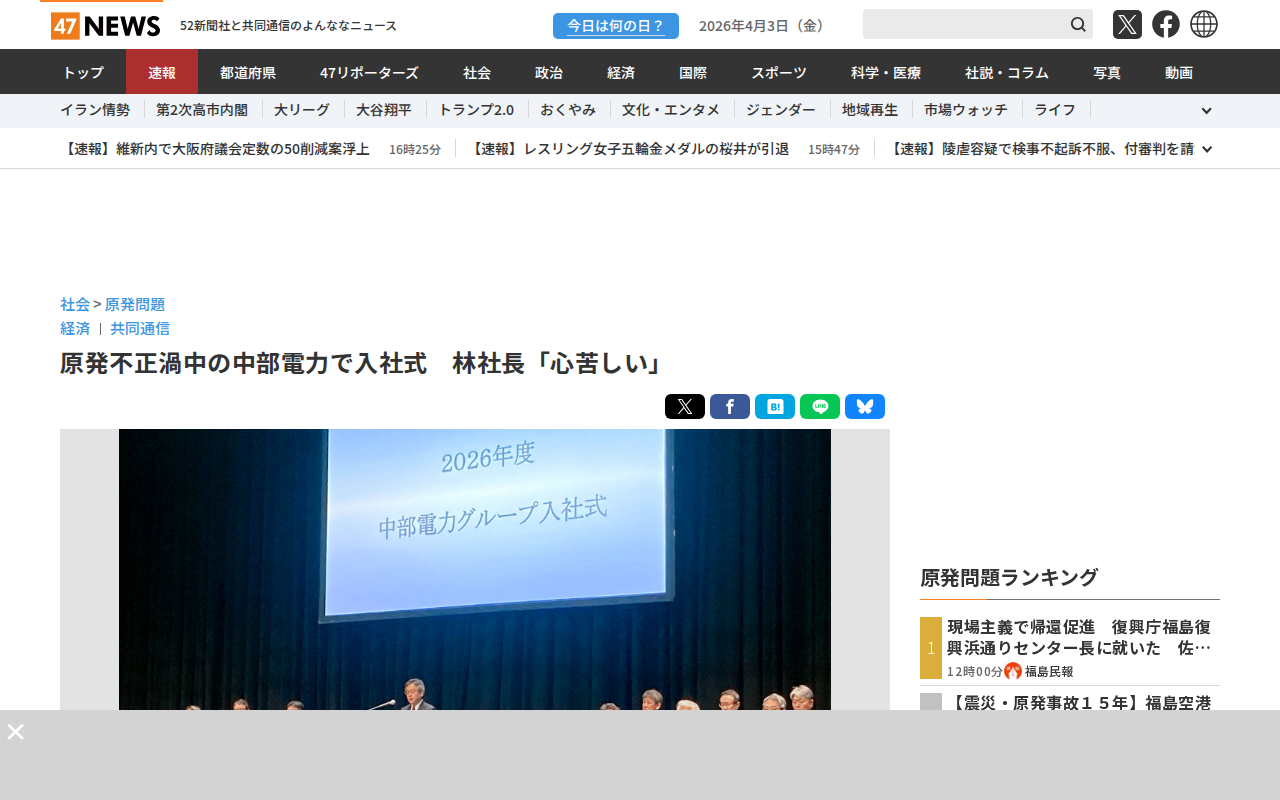Open 47リポーターズ section
Screen dimensions: 1280x800
point(369,72)
